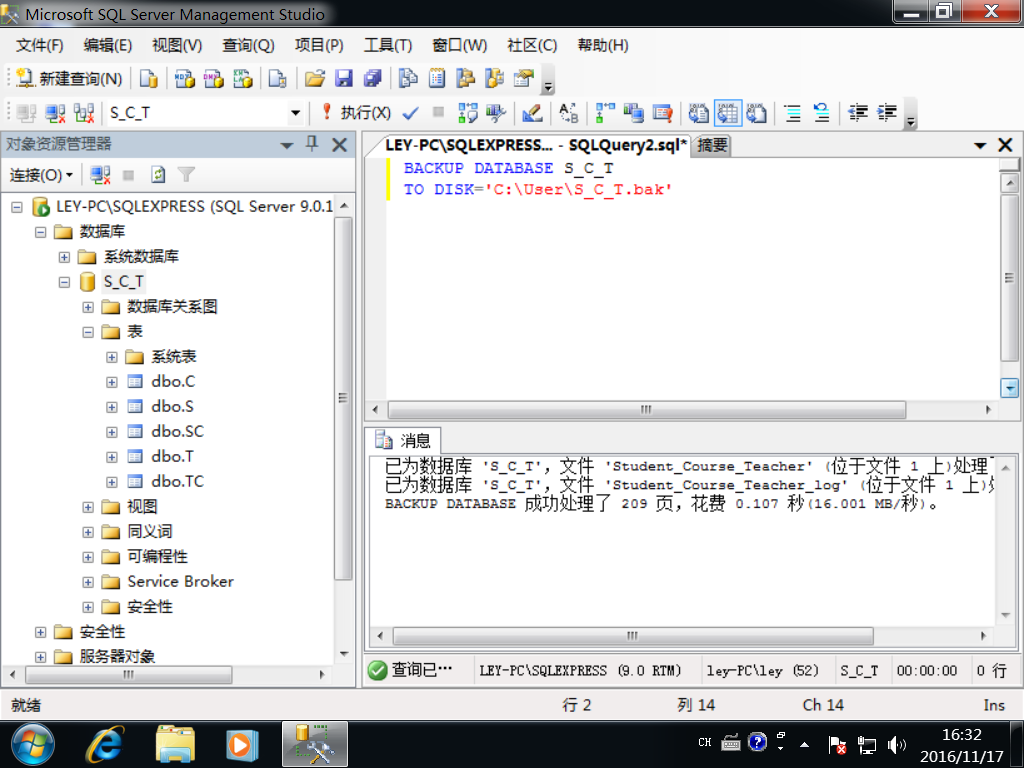Viewport: 1024px width, 768px height.
Task: Refresh the Object Explorer tree
Action: (x=157, y=174)
